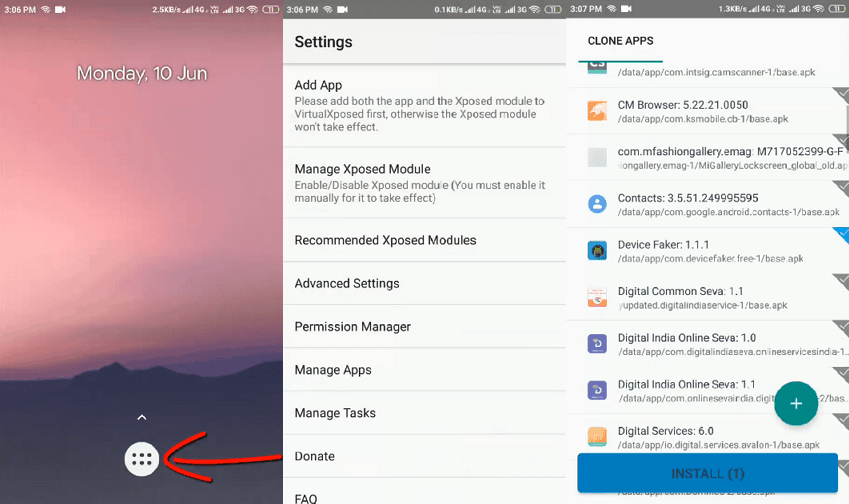Tap the Contacts app icon
The height and width of the screenshot is (504, 849).
point(597,204)
